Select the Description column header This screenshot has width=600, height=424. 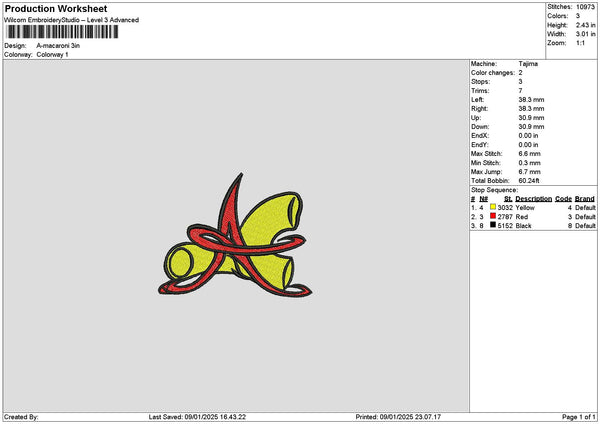pos(533,199)
